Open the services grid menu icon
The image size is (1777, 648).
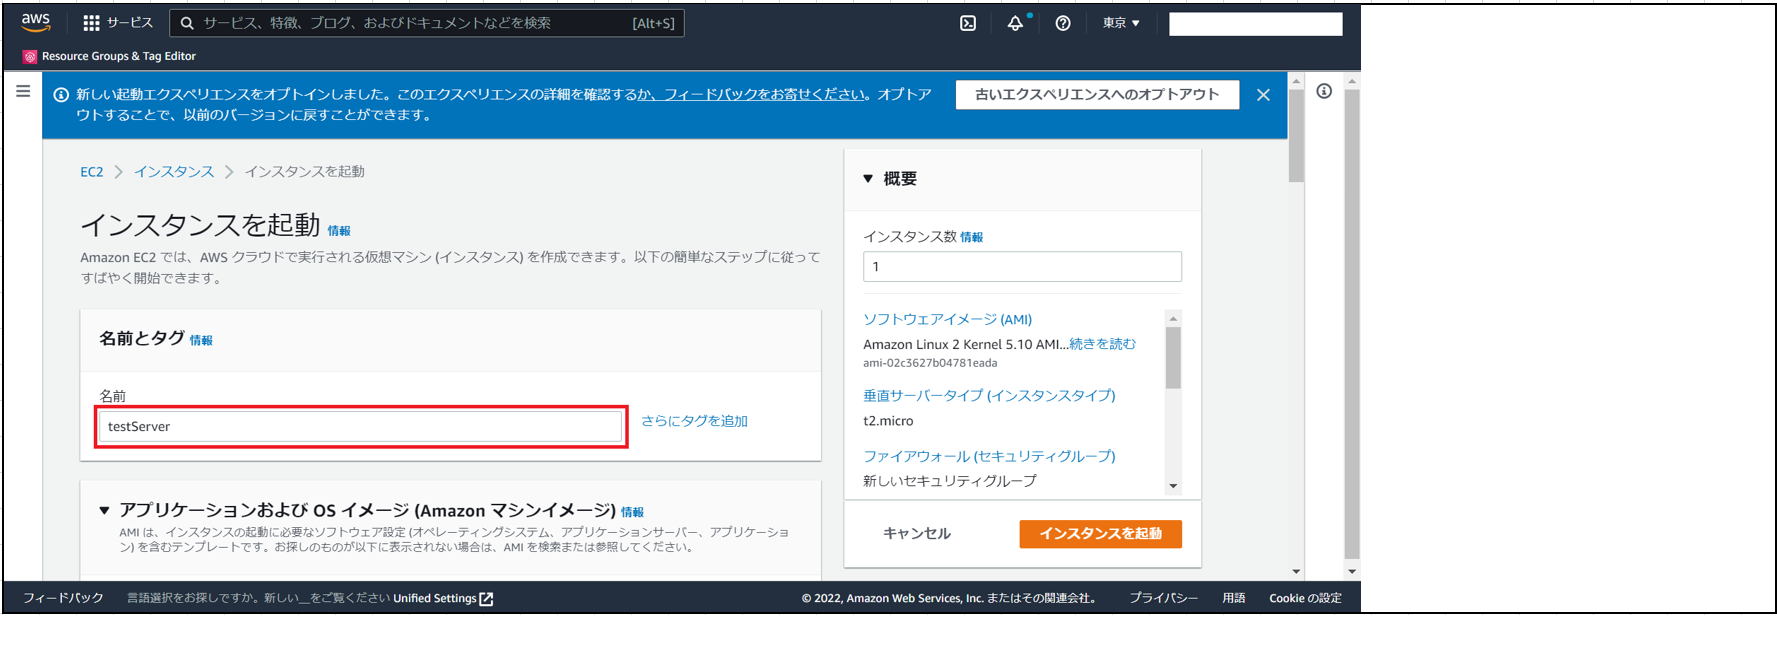point(91,23)
